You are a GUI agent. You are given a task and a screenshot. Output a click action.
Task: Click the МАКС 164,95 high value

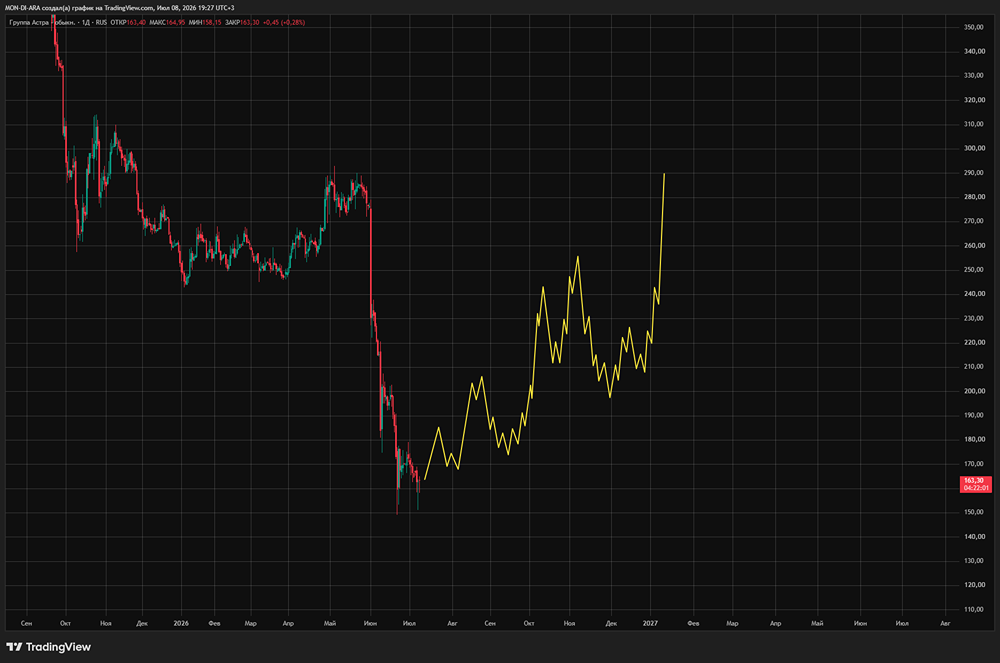tap(167, 22)
